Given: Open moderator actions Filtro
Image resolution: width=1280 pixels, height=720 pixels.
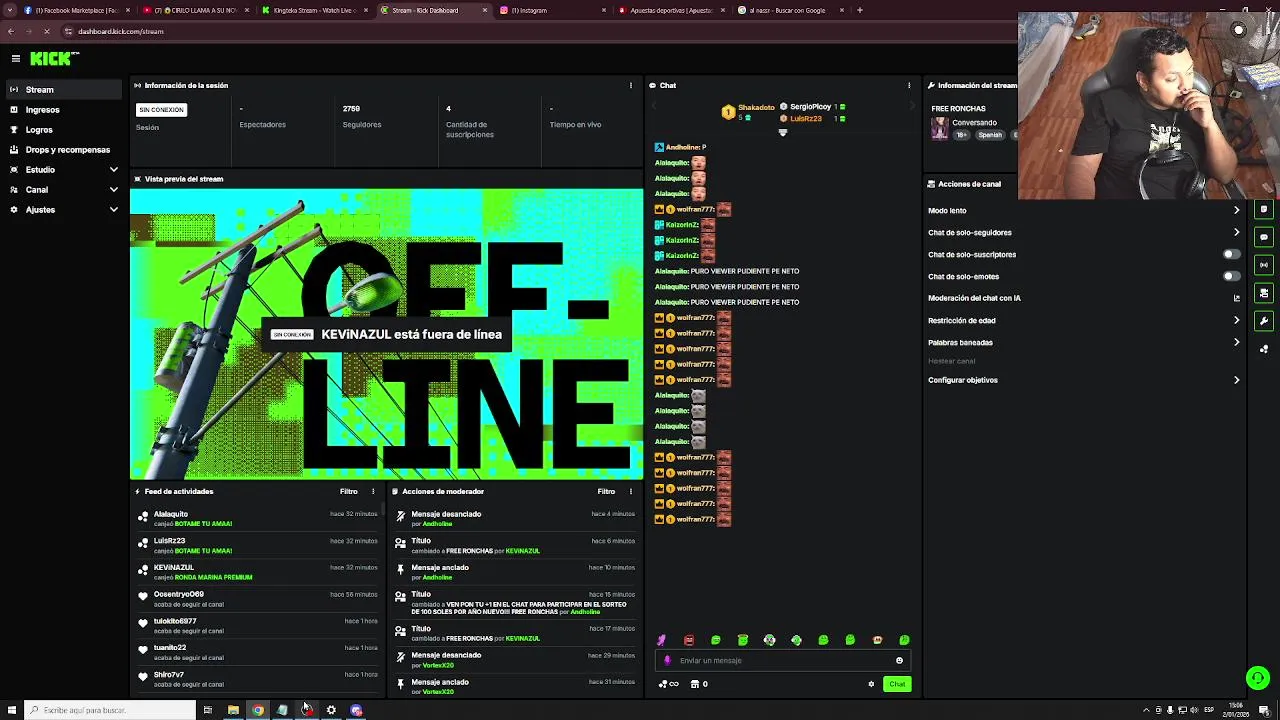Looking at the screenshot, I should click(606, 492).
